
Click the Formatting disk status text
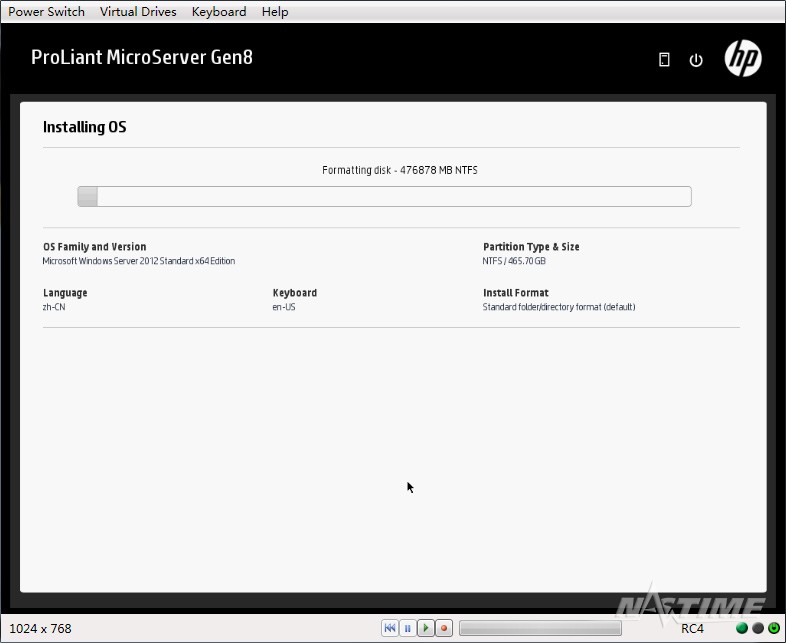tap(400, 170)
